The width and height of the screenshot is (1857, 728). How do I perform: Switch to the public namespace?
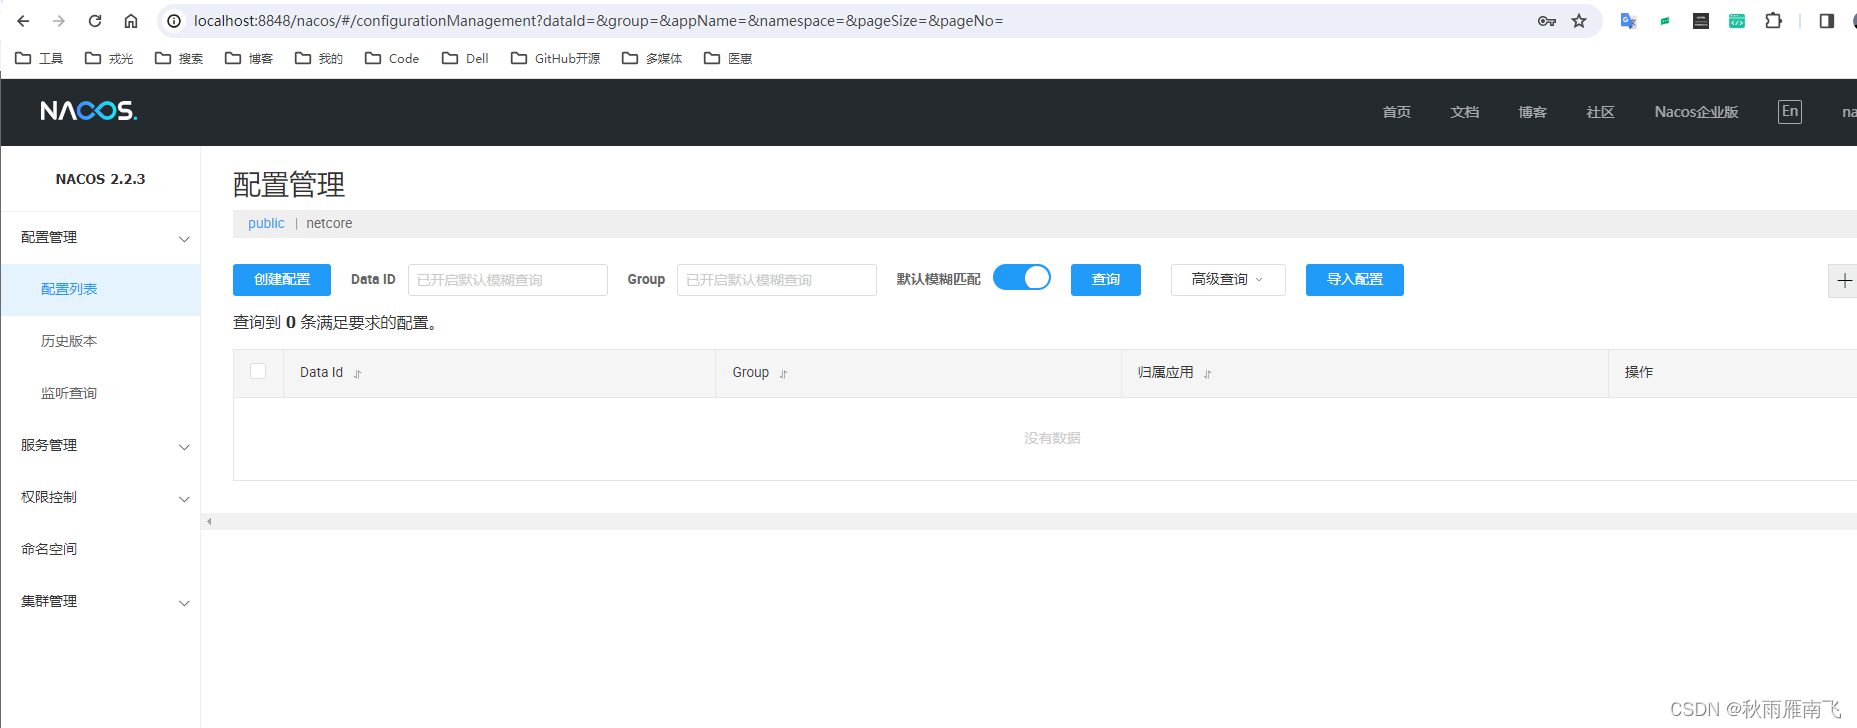(266, 224)
